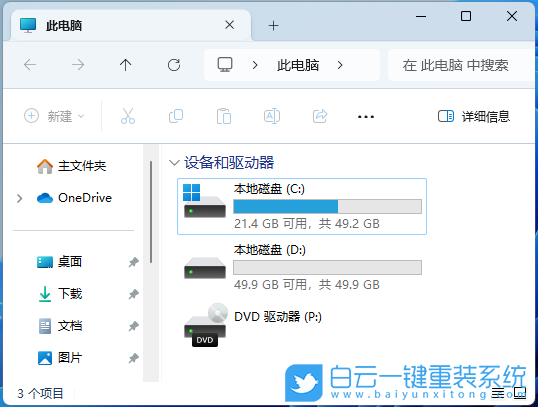Click the D: drive usage bar

pyautogui.click(x=327, y=267)
